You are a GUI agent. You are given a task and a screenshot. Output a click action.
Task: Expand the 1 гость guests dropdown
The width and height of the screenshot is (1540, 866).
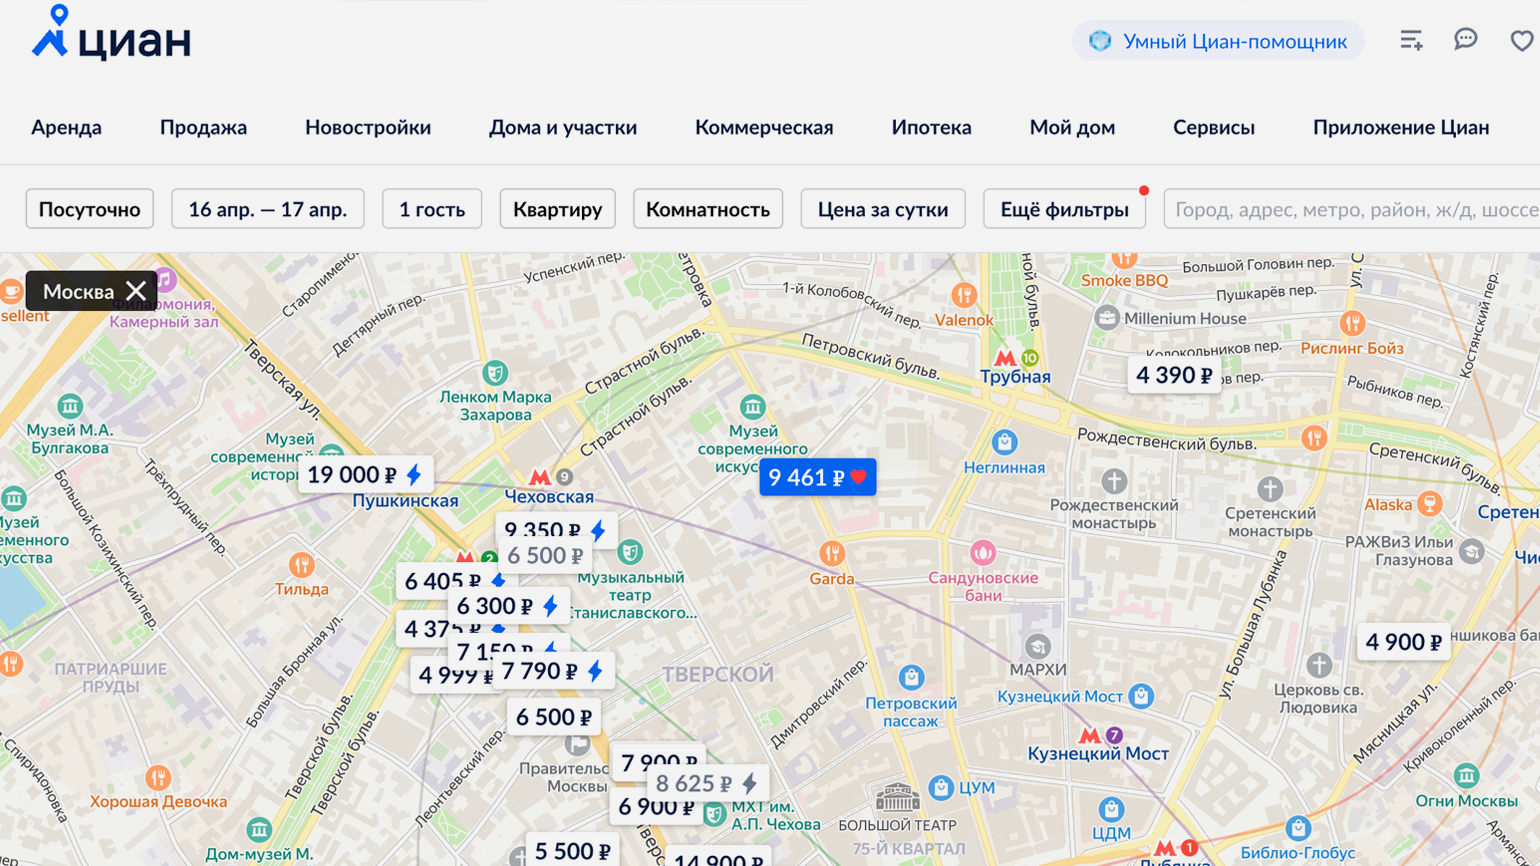(x=432, y=209)
